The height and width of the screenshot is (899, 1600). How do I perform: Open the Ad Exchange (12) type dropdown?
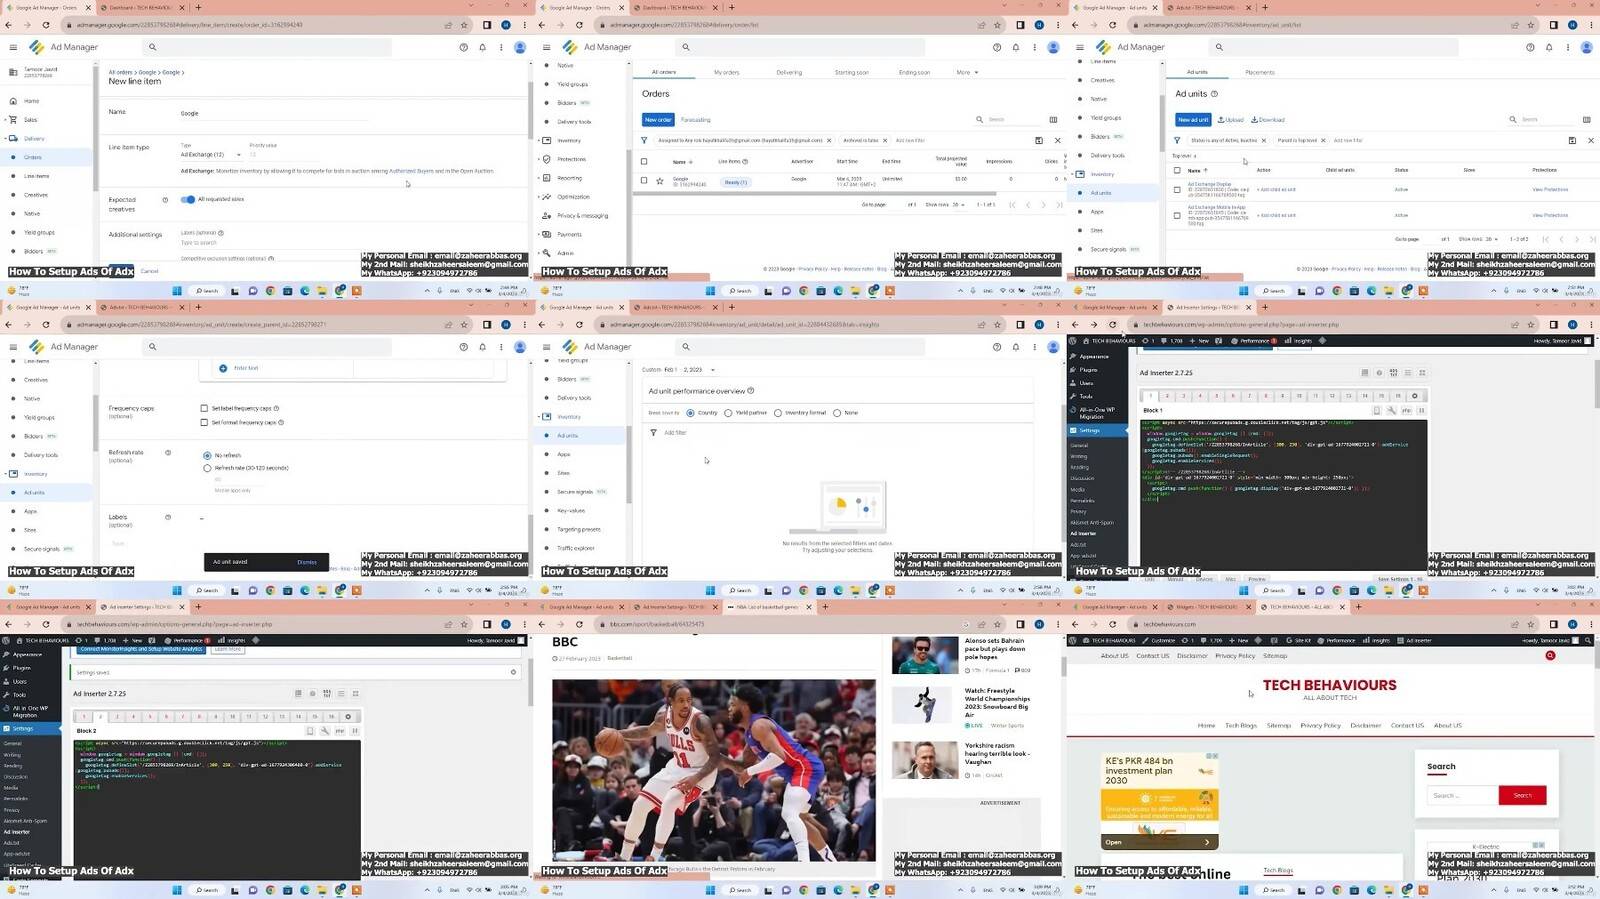211,155
